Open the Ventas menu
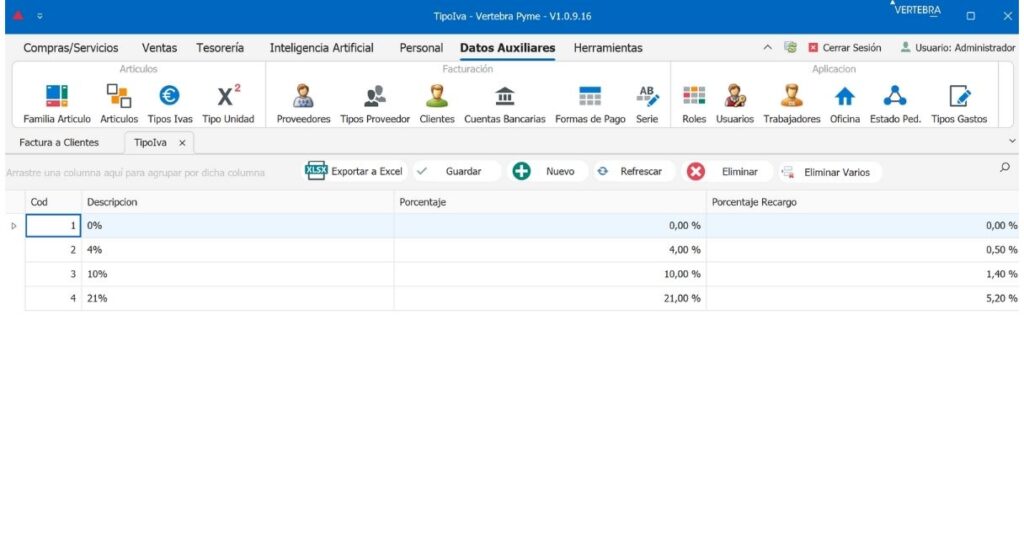This screenshot has width=1024, height=550. [x=159, y=48]
